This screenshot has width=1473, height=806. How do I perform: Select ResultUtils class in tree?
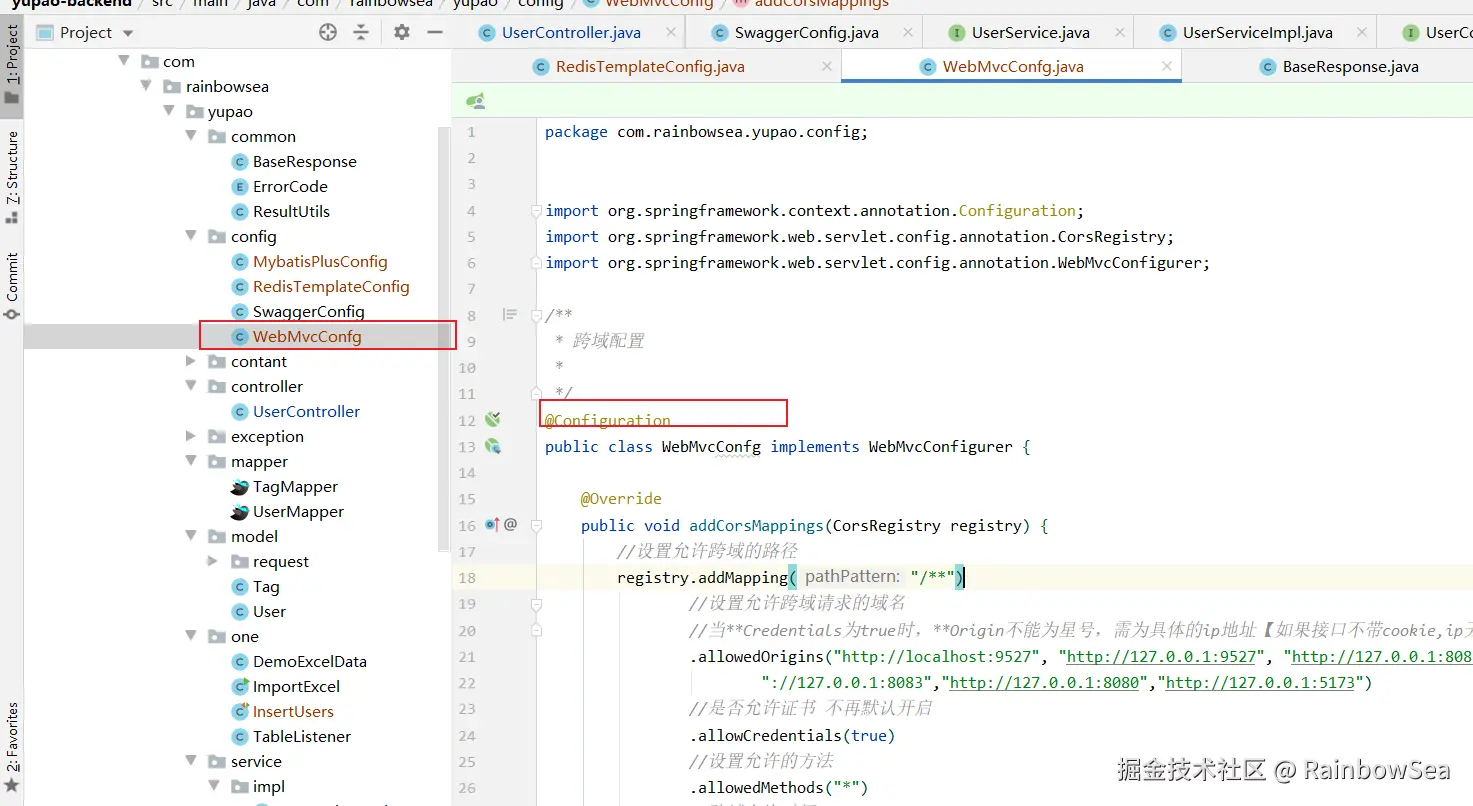tap(291, 211)
